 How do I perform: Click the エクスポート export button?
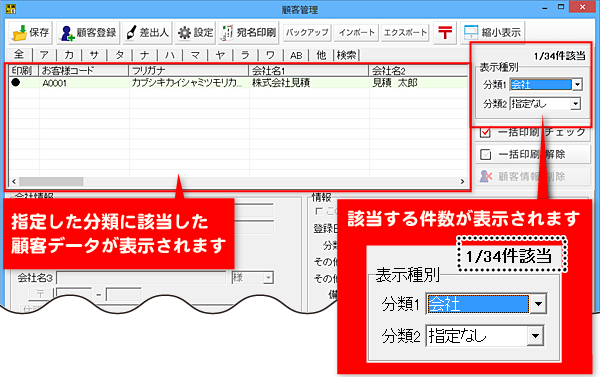click(x=405, y=33)
